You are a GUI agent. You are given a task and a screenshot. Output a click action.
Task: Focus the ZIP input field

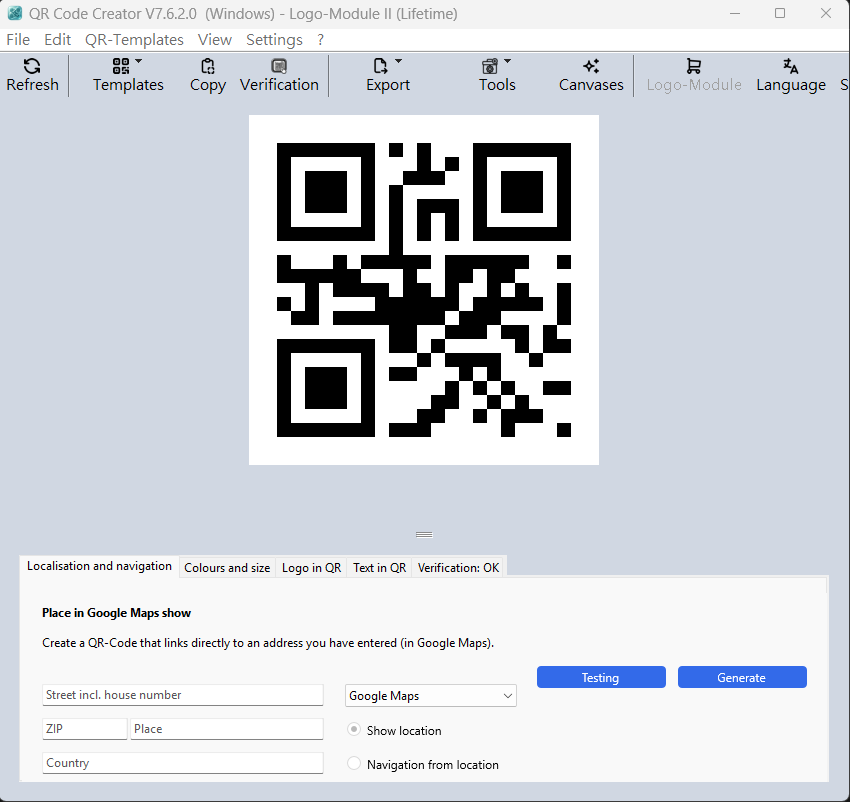(85, 729)
